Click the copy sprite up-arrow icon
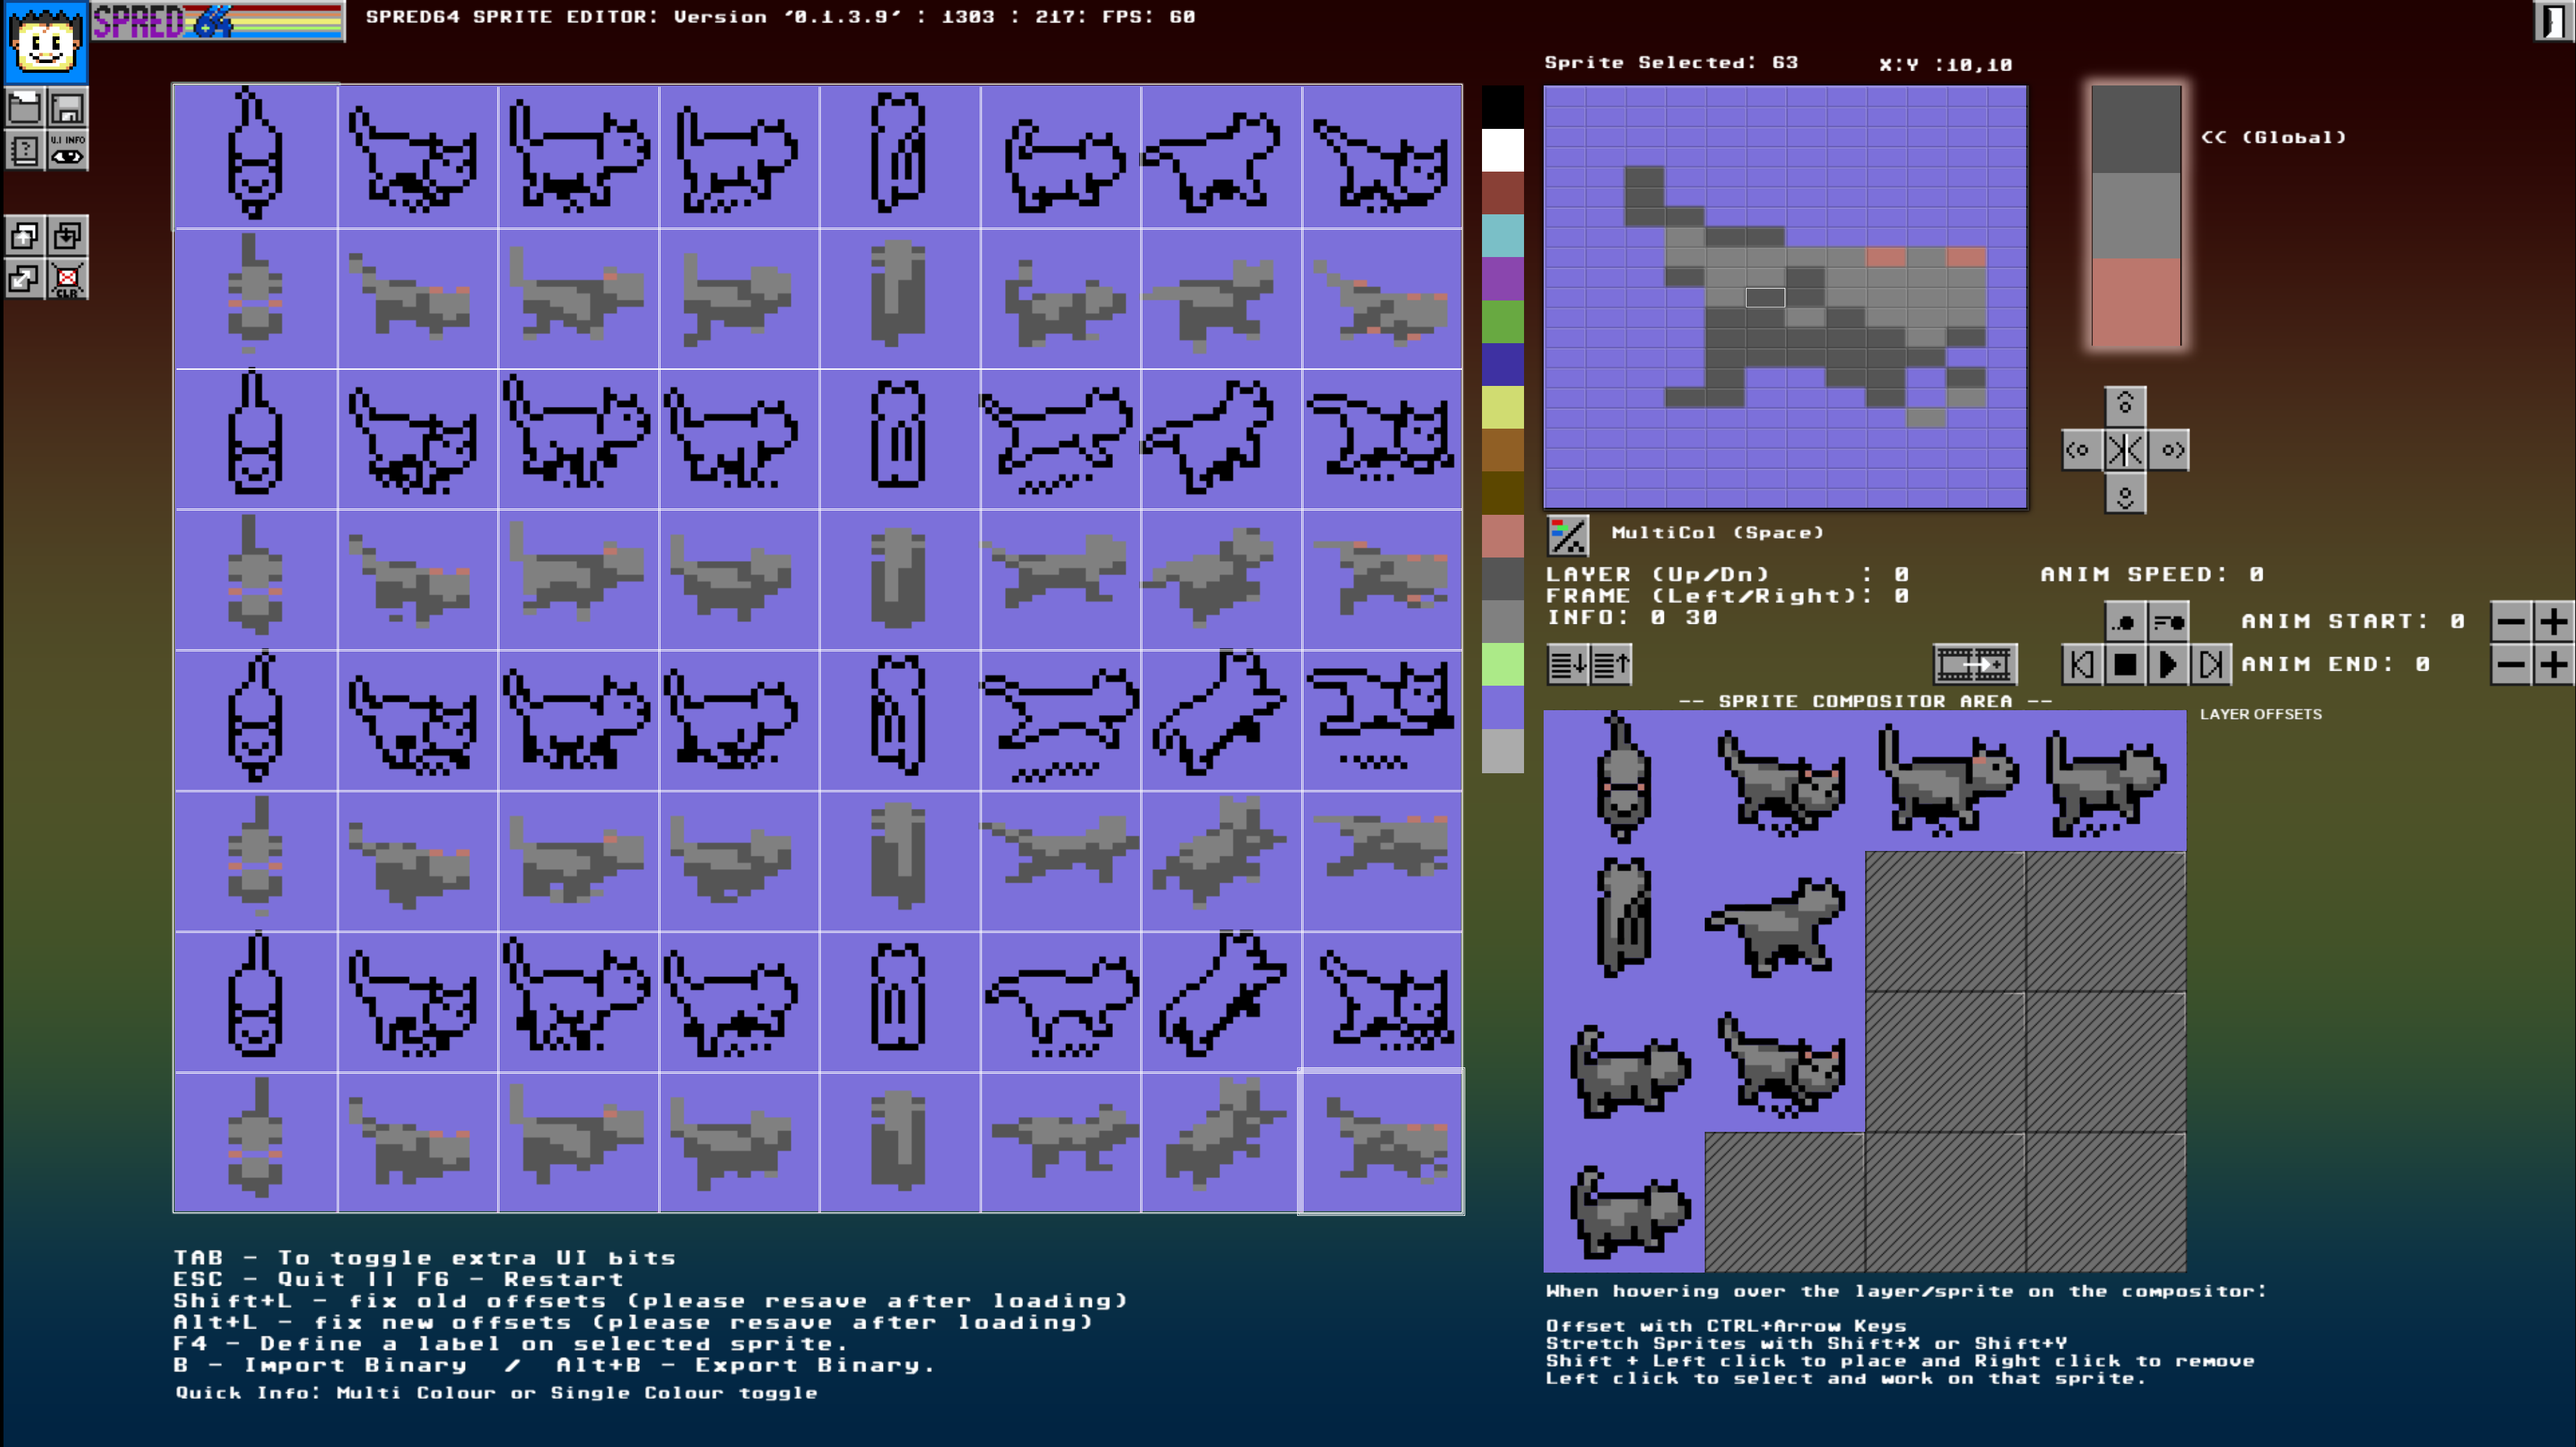The height and width of the screenshot is (1447, 2576). 25,236
